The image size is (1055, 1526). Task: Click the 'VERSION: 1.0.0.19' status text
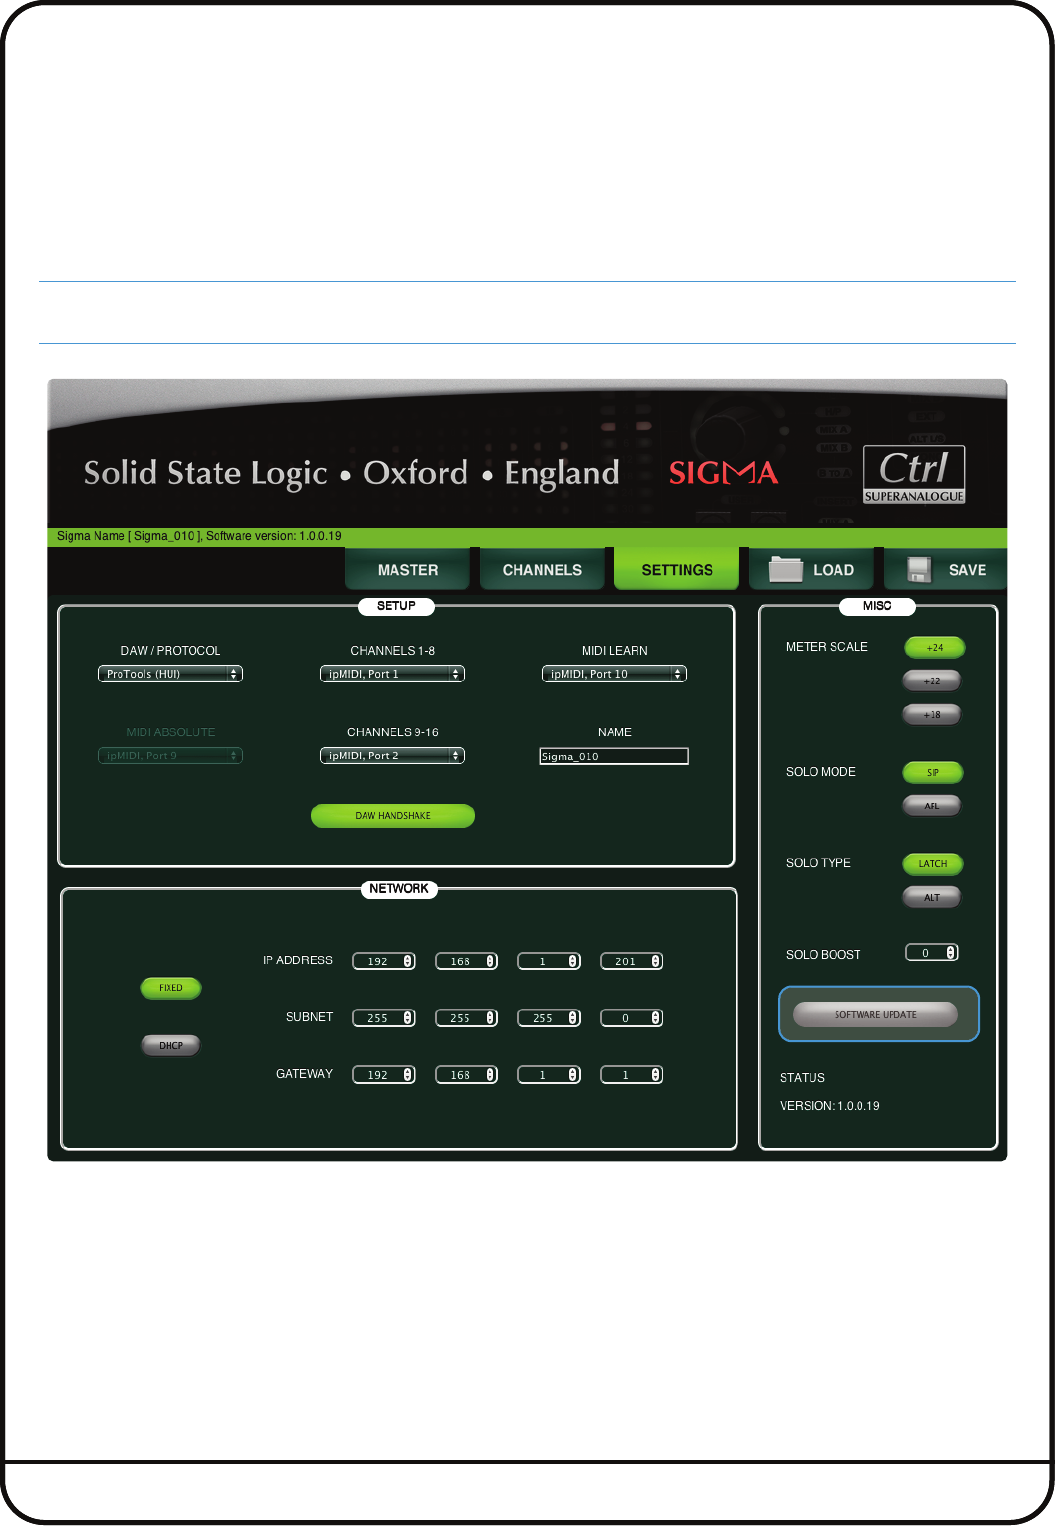pos(830,1106)
